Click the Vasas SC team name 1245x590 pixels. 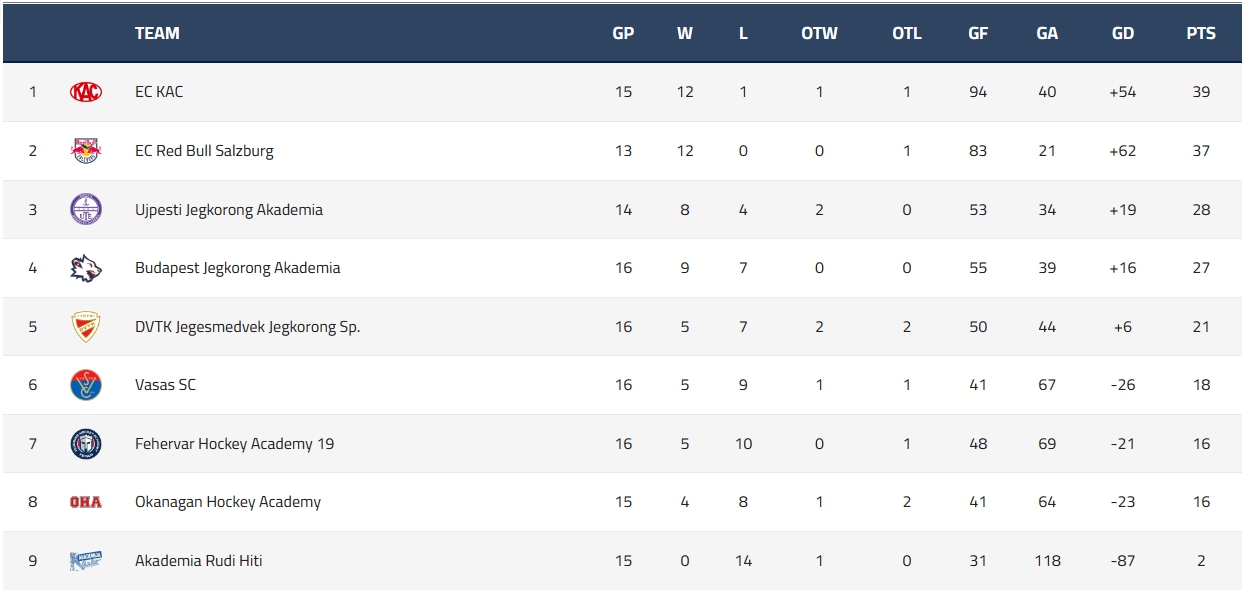(x=165, y=385)
